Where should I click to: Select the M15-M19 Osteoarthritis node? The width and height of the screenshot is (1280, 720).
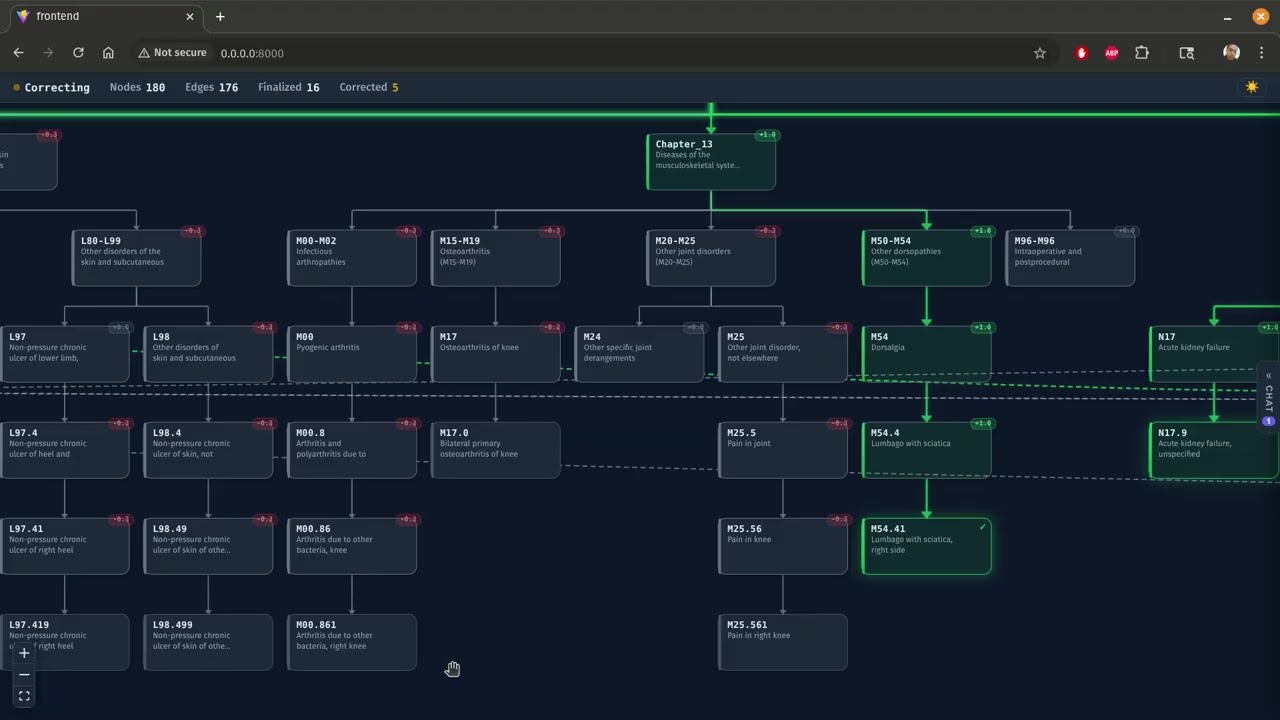click(x=496, y=258)
